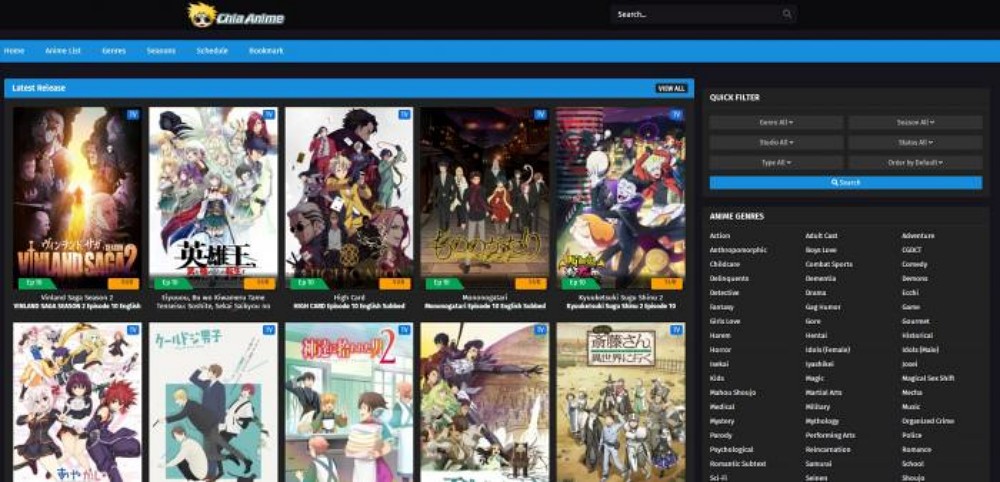Select the Drama genre
The height and width of the screenshot is (482, 1000).
(x=815, y=293)
